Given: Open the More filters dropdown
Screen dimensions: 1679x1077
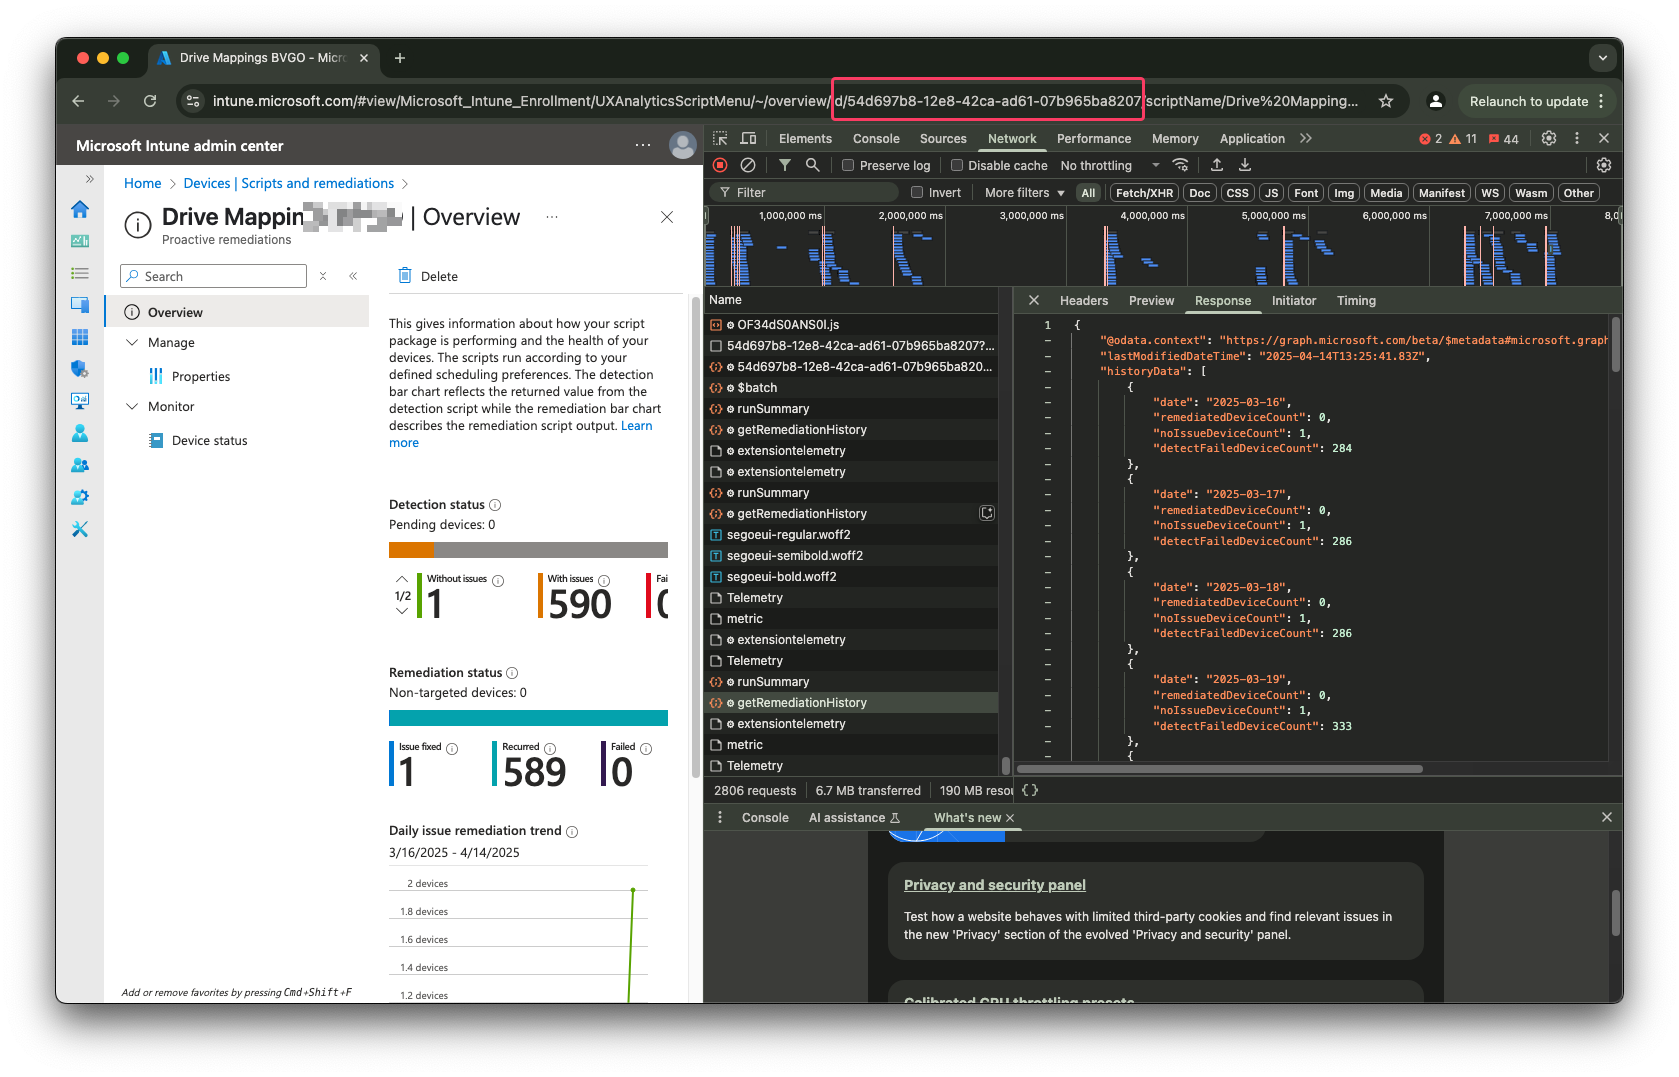Looking at the screenshot, I should tap(1025, 193).
